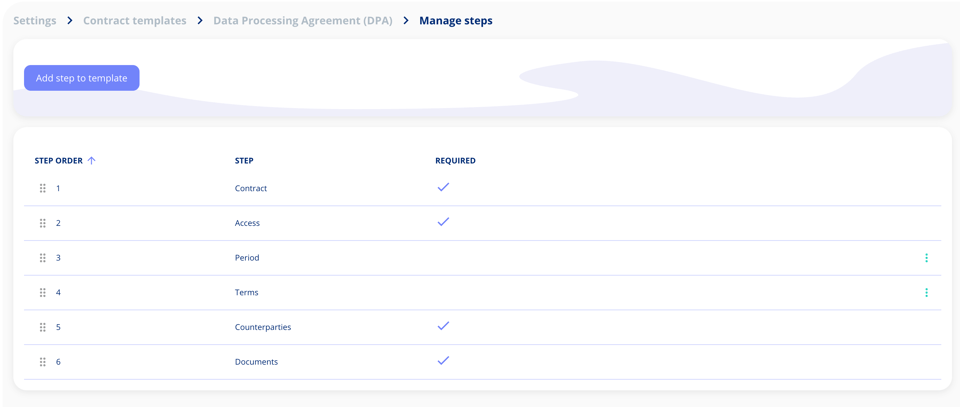Click the drag handle for step 6 Documents
Viewport: 960px width, 407px height.
[x=43, y=362]
